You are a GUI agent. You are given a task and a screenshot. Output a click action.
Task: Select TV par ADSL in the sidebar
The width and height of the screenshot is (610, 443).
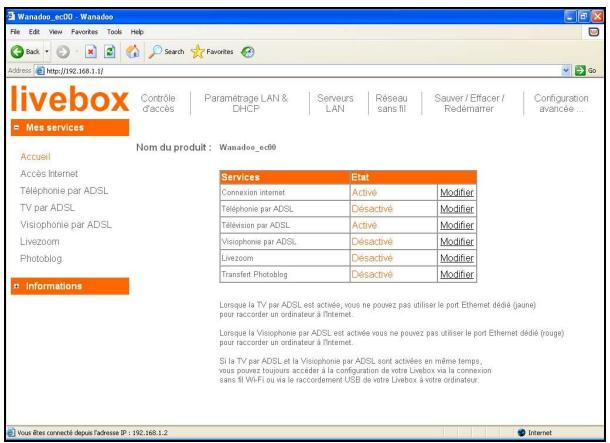click(47, 208)
